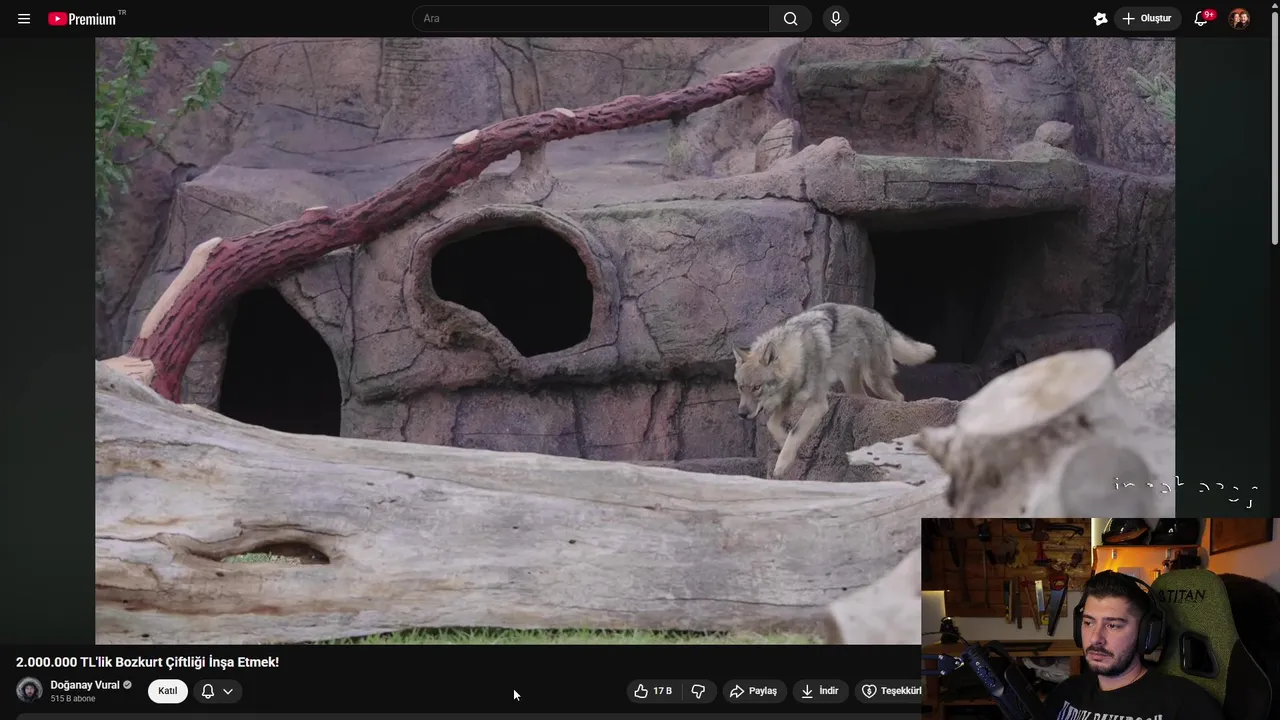Viewport: 1280px width, 720px height.
Task: Open Doğanay Vural channel avatar
Action: 29,690
